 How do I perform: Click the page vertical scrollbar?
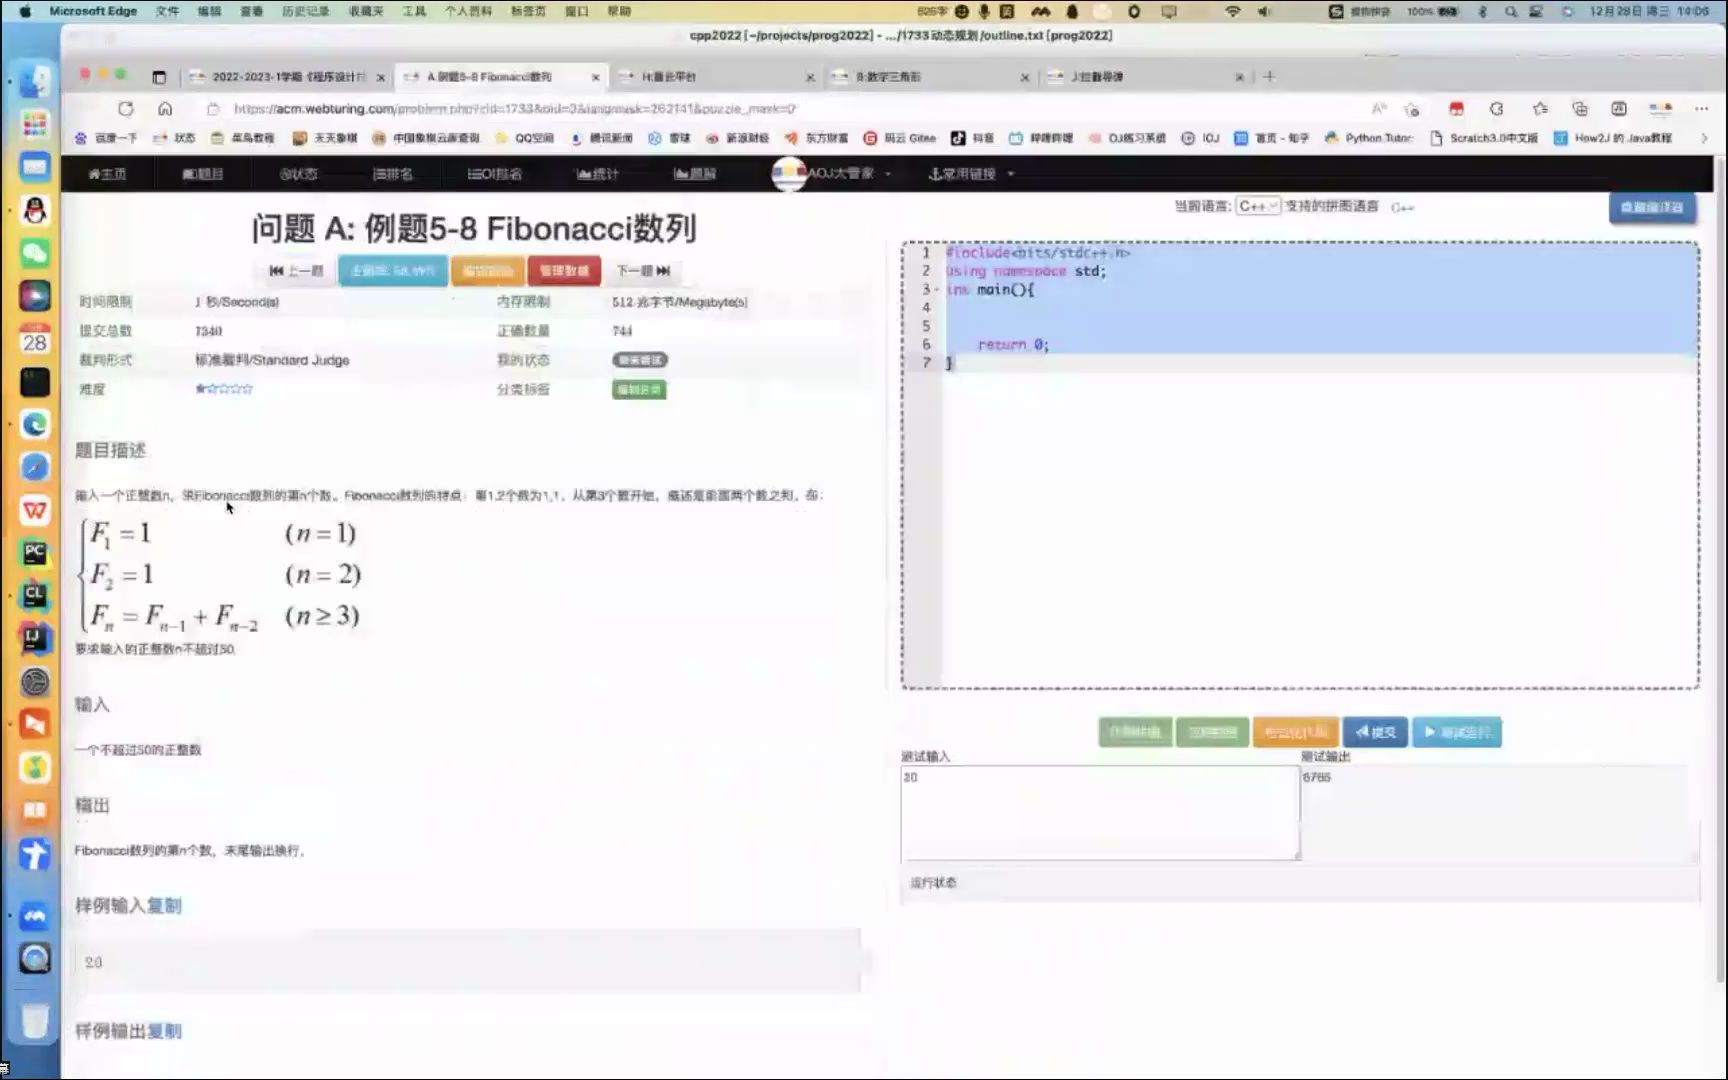pyautogui.click(x=1719, y=570)
